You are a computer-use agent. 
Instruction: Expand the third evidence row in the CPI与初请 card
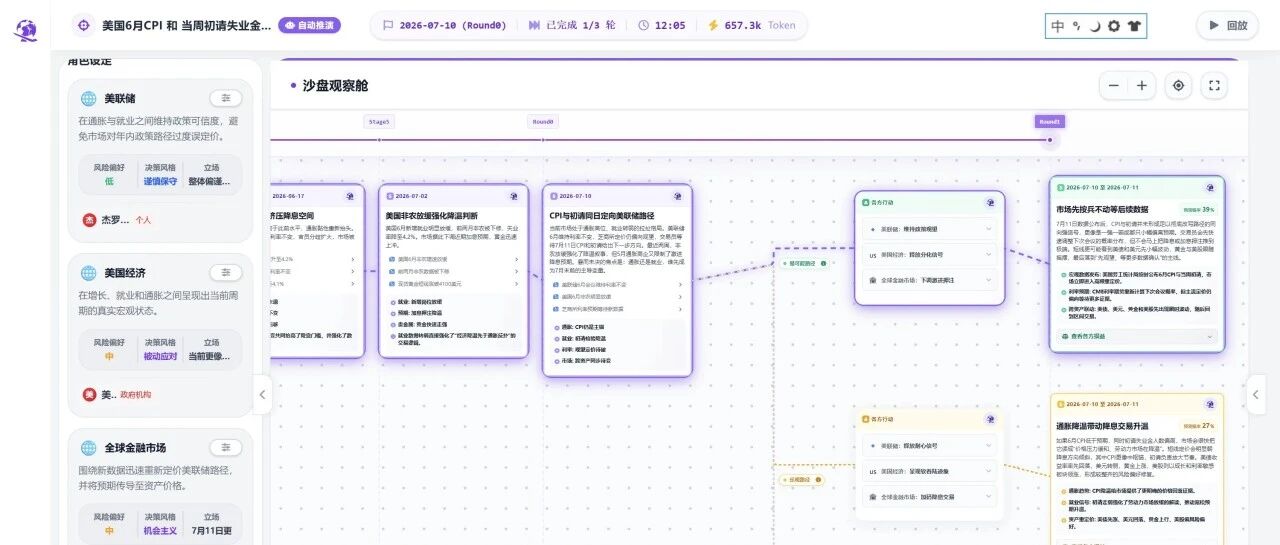coord(618,309)
